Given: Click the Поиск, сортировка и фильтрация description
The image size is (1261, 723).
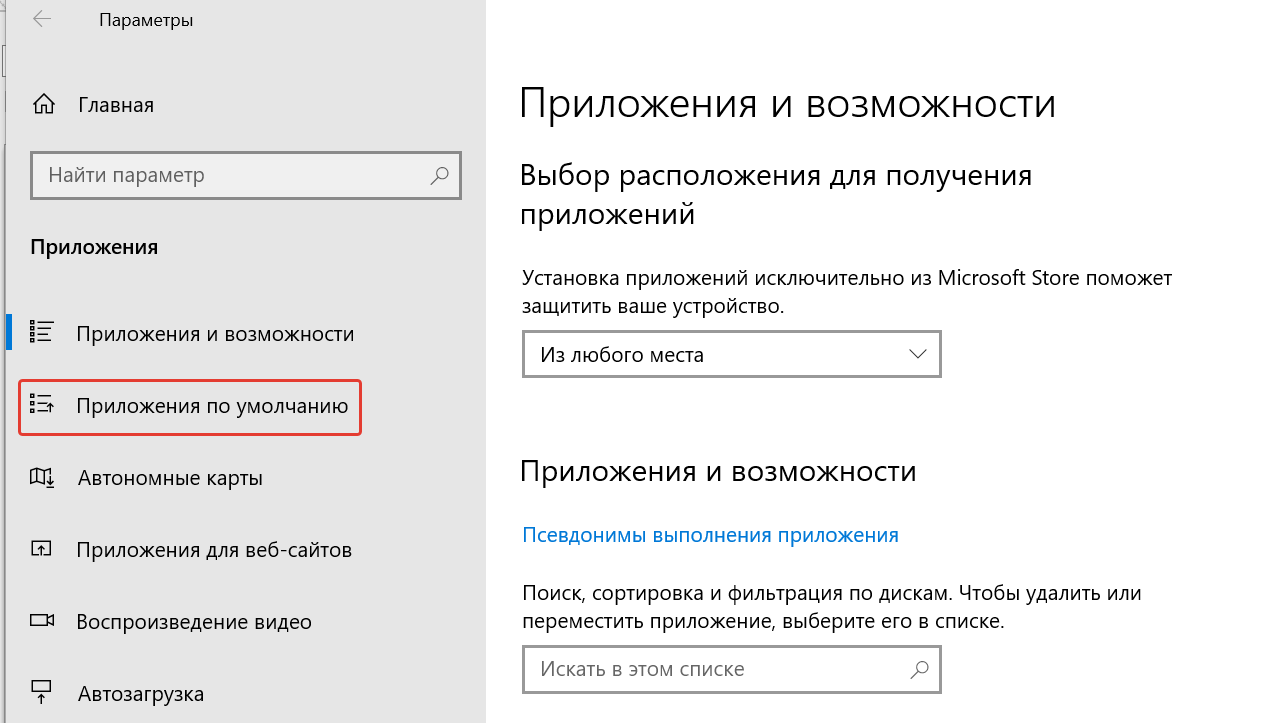Looking at the screenshot, I should (x=832, y=607).
